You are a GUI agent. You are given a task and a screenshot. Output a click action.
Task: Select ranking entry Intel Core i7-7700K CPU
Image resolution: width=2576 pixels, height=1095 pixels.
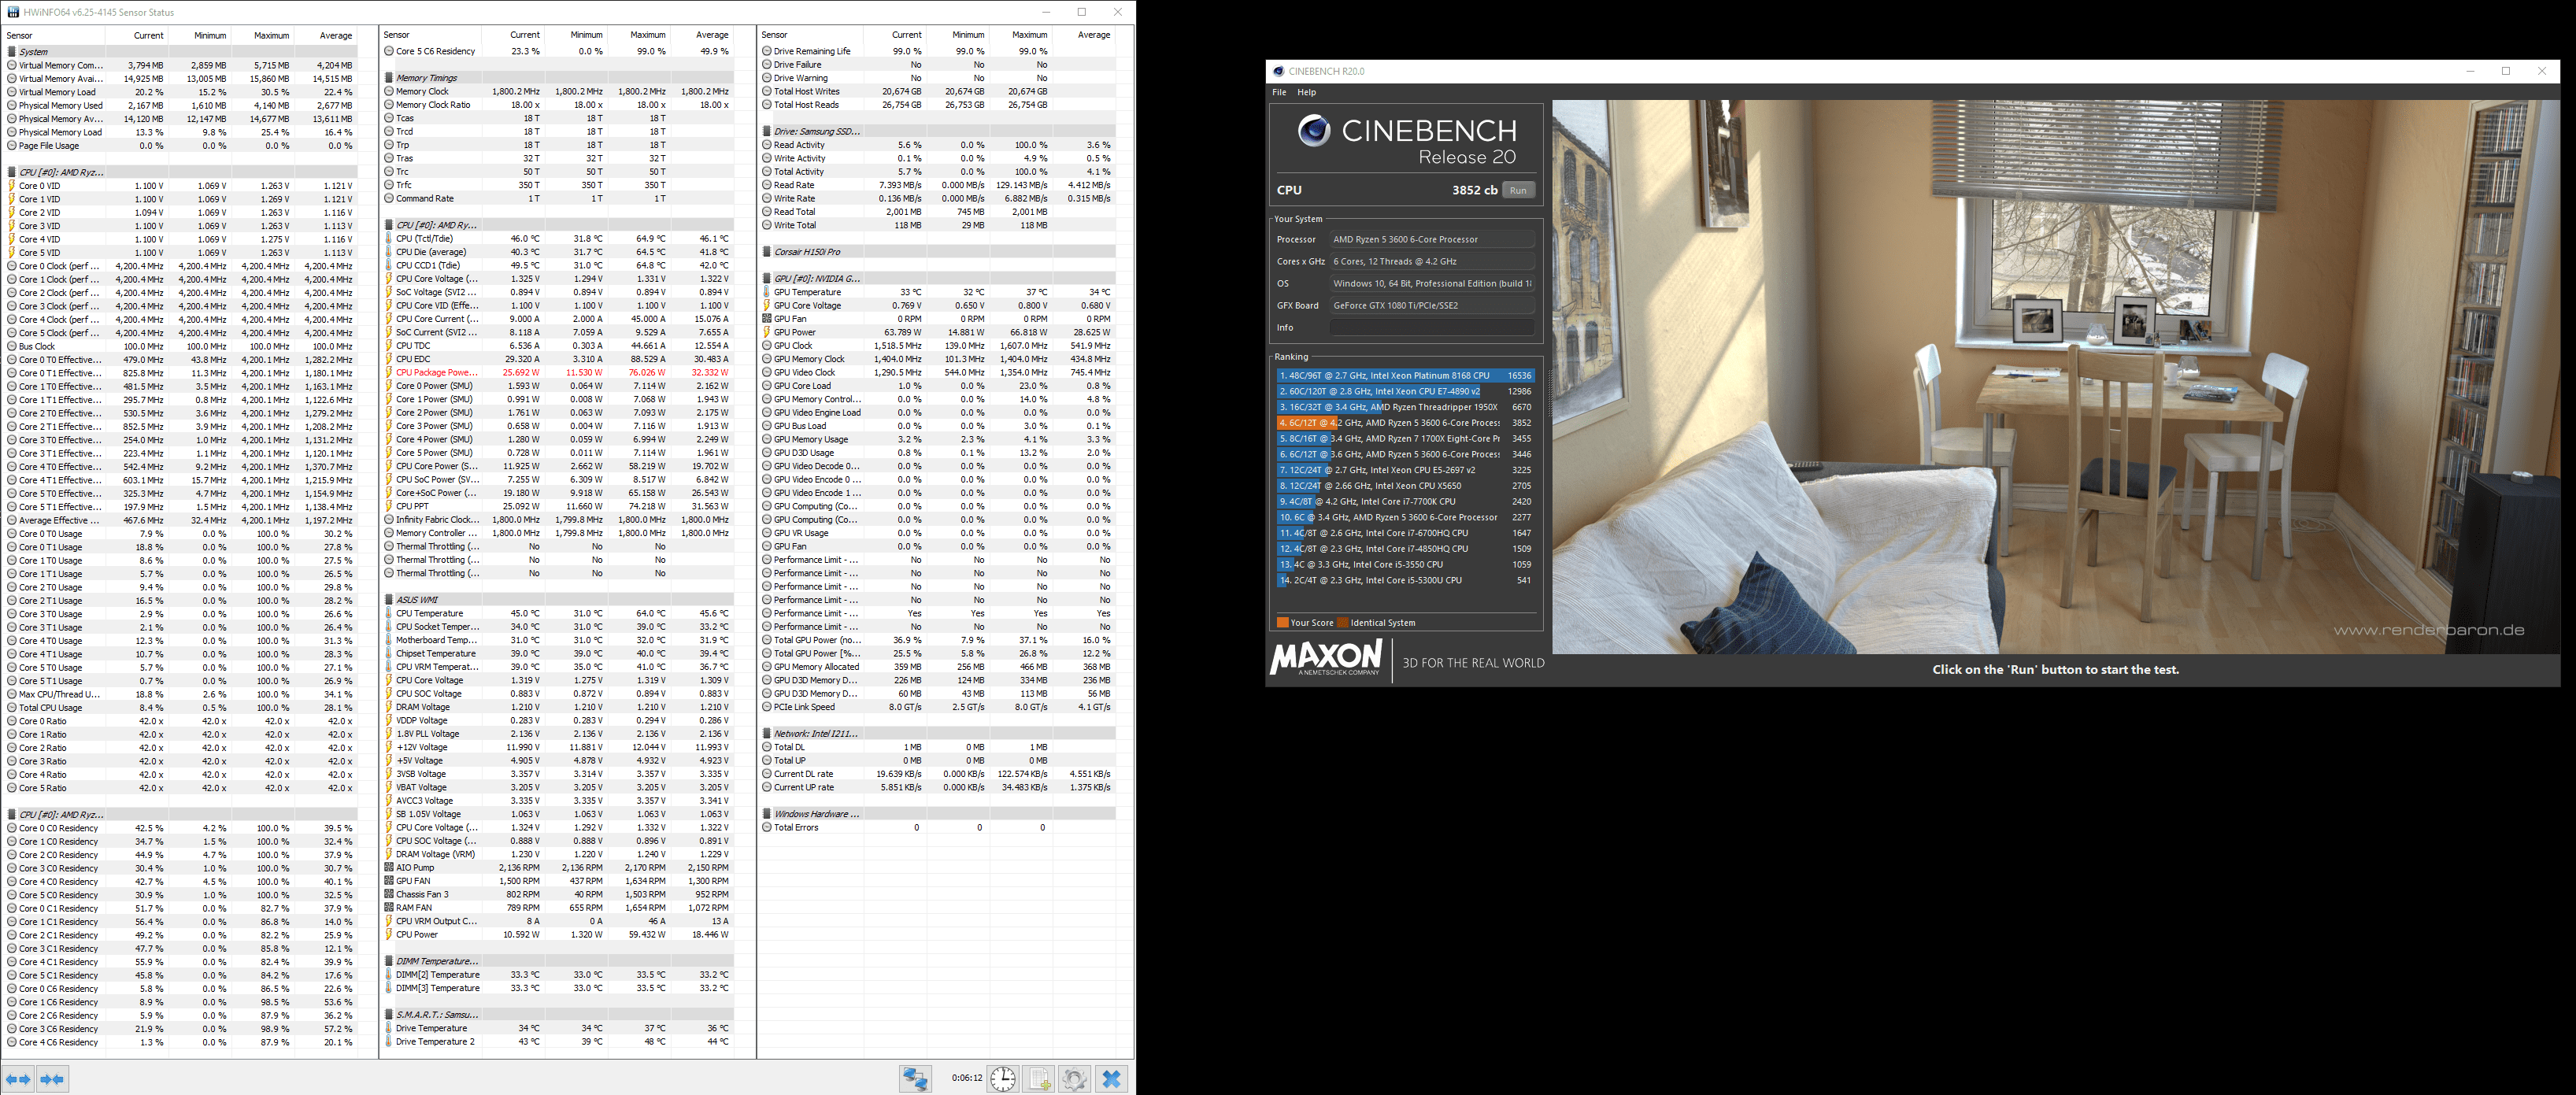coord(1405,501)
